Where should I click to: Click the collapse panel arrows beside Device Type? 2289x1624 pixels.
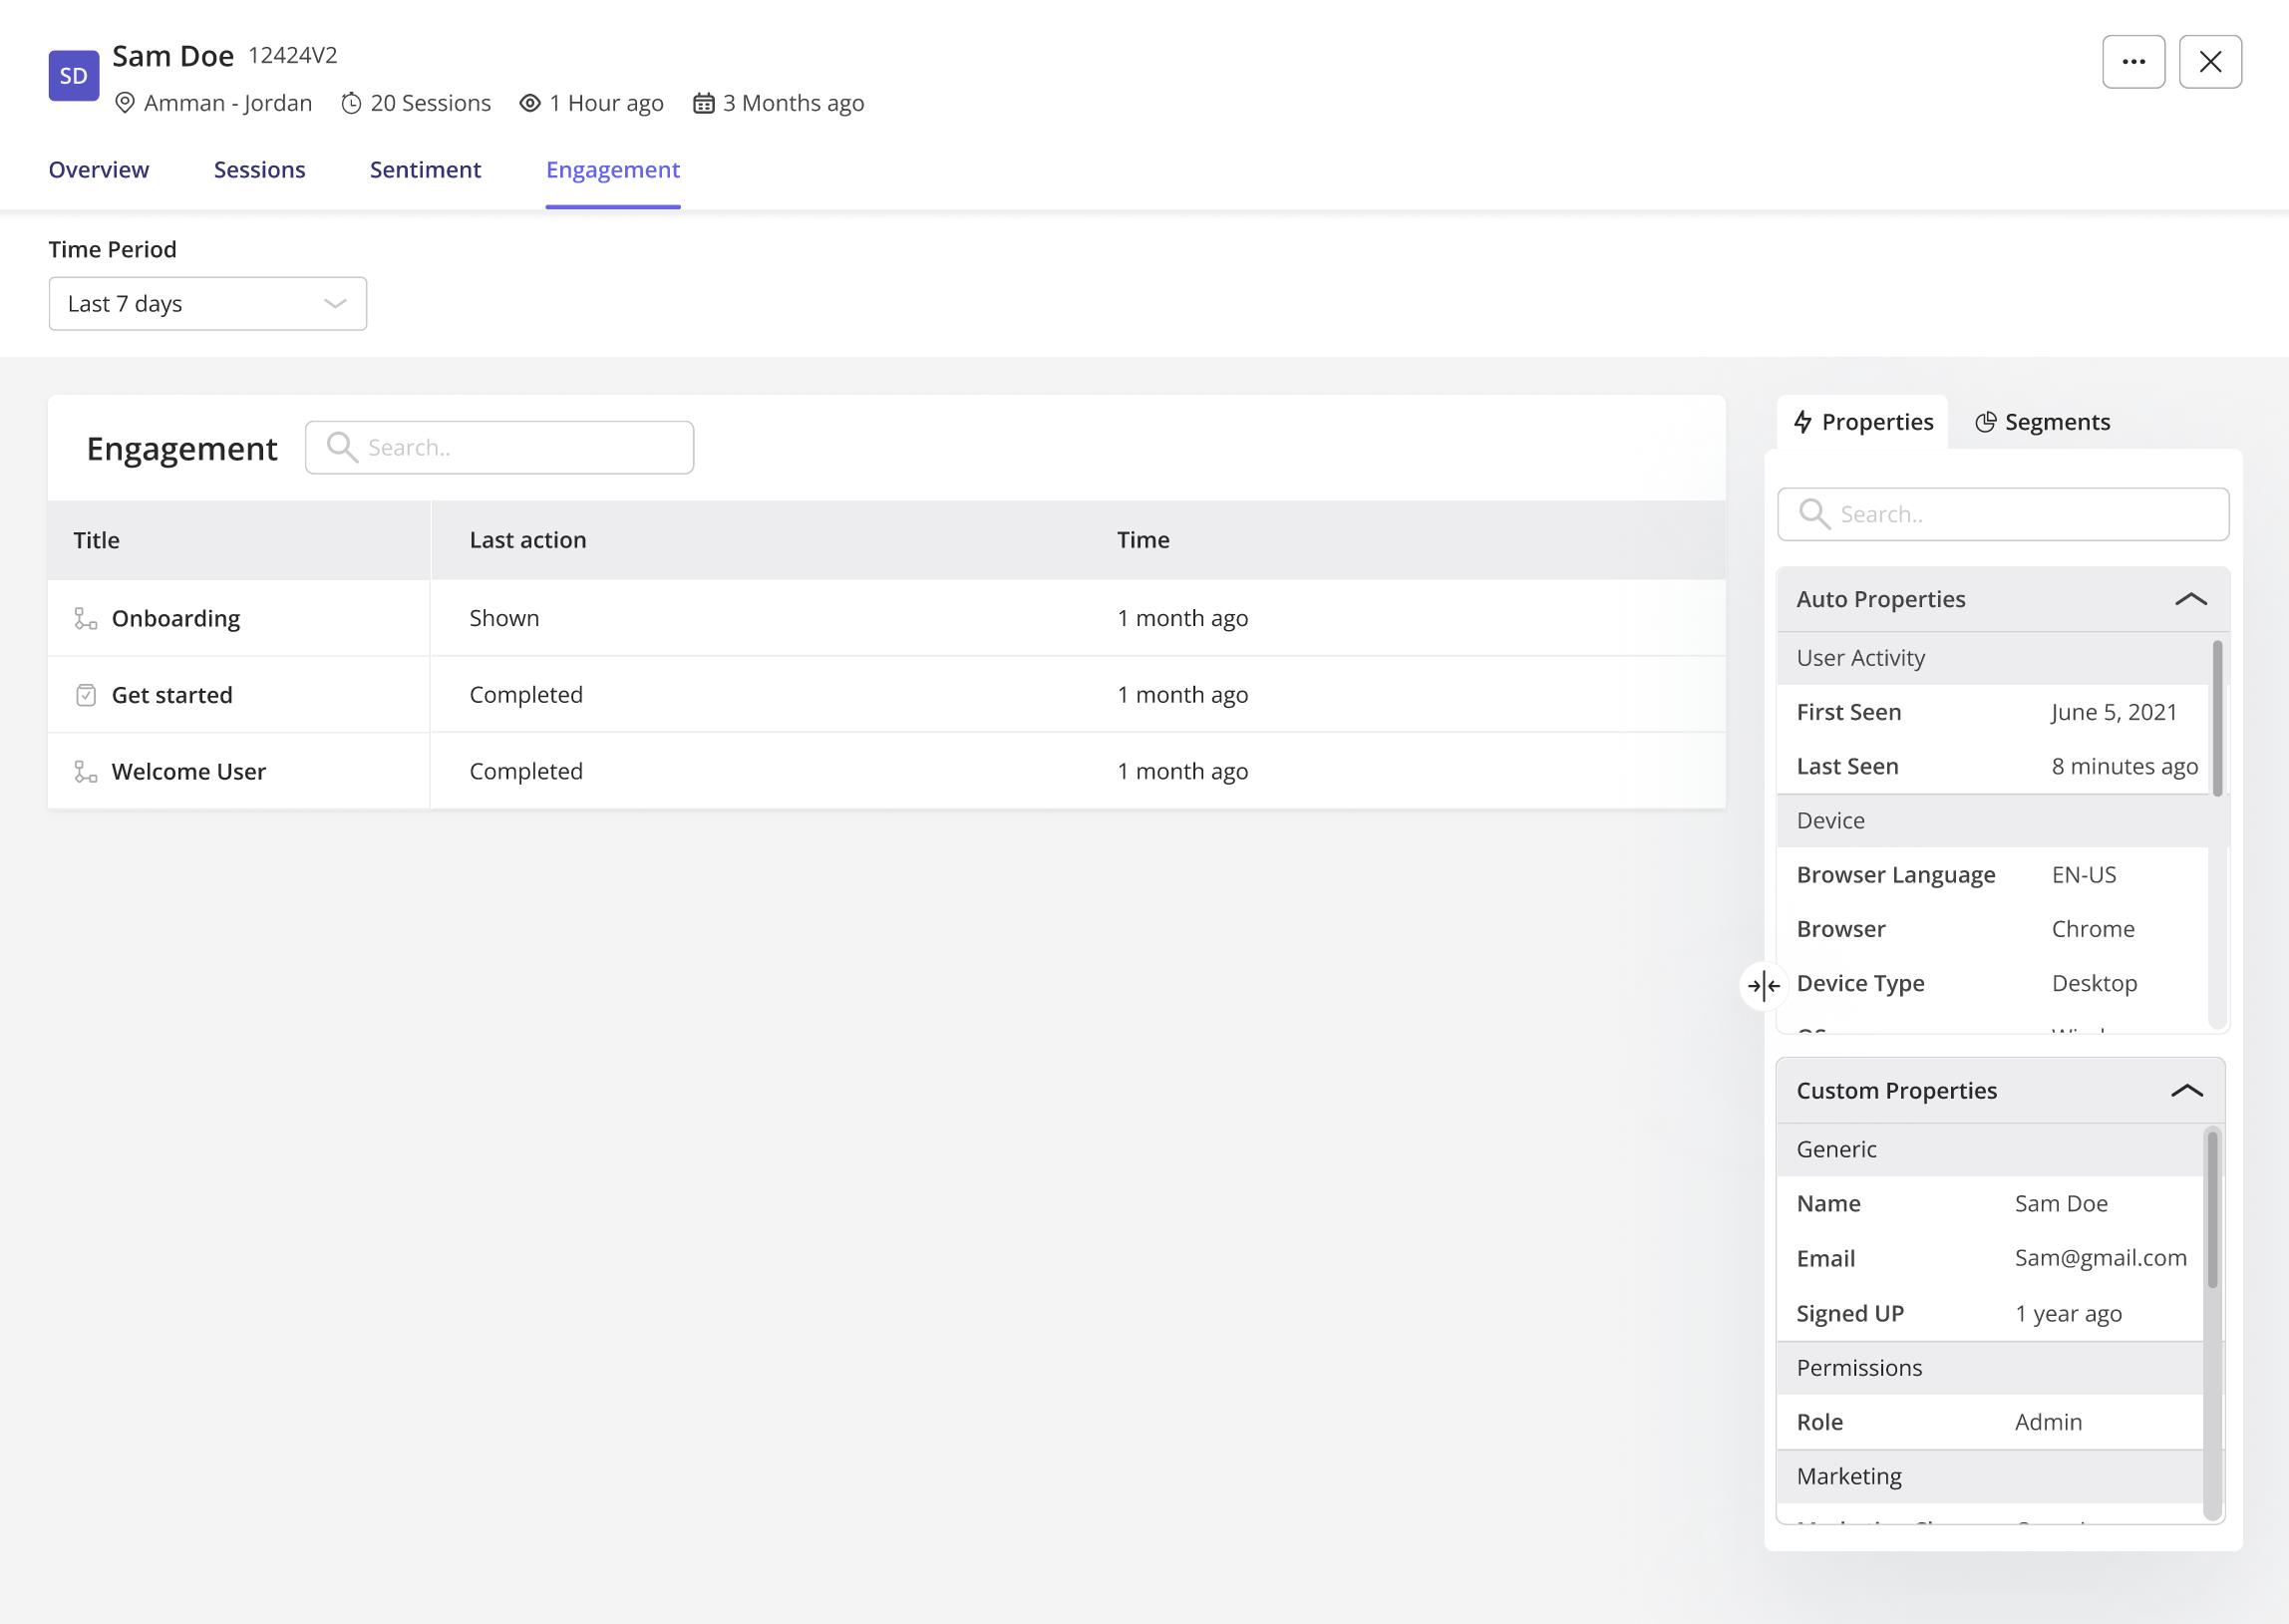click(1763, 986)
